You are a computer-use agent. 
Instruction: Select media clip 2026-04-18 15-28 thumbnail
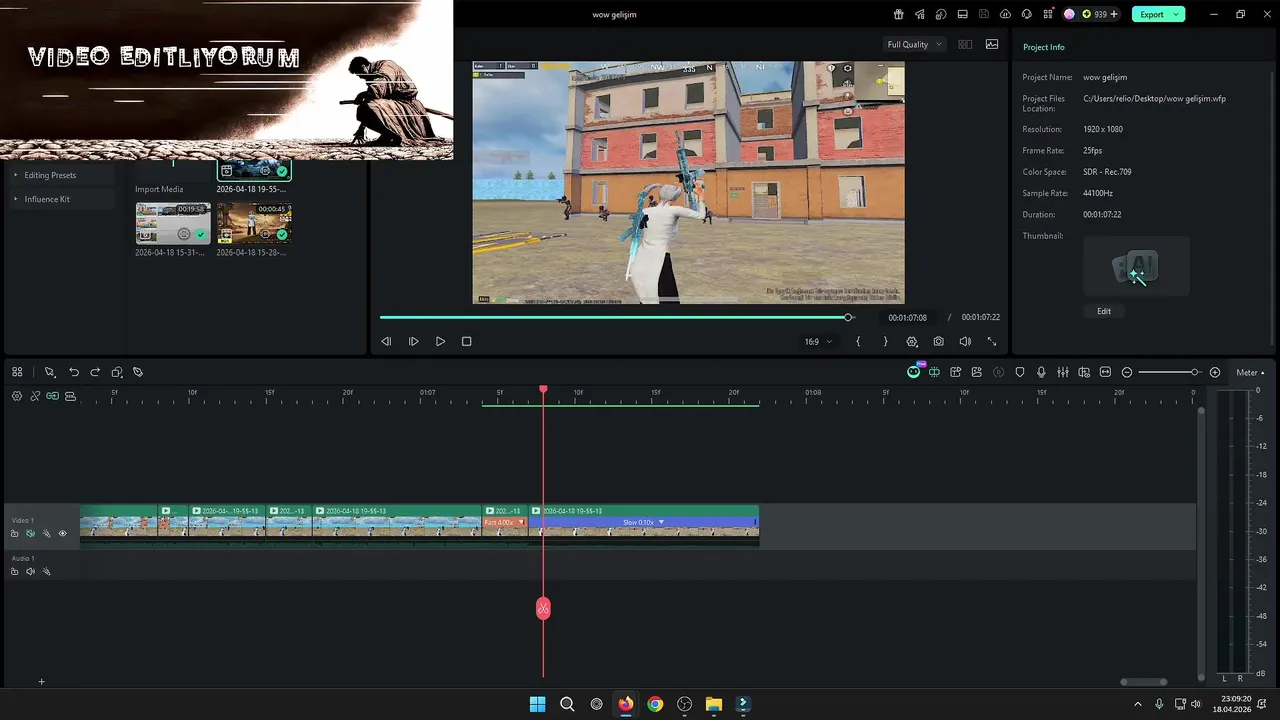tap(254, 223)
